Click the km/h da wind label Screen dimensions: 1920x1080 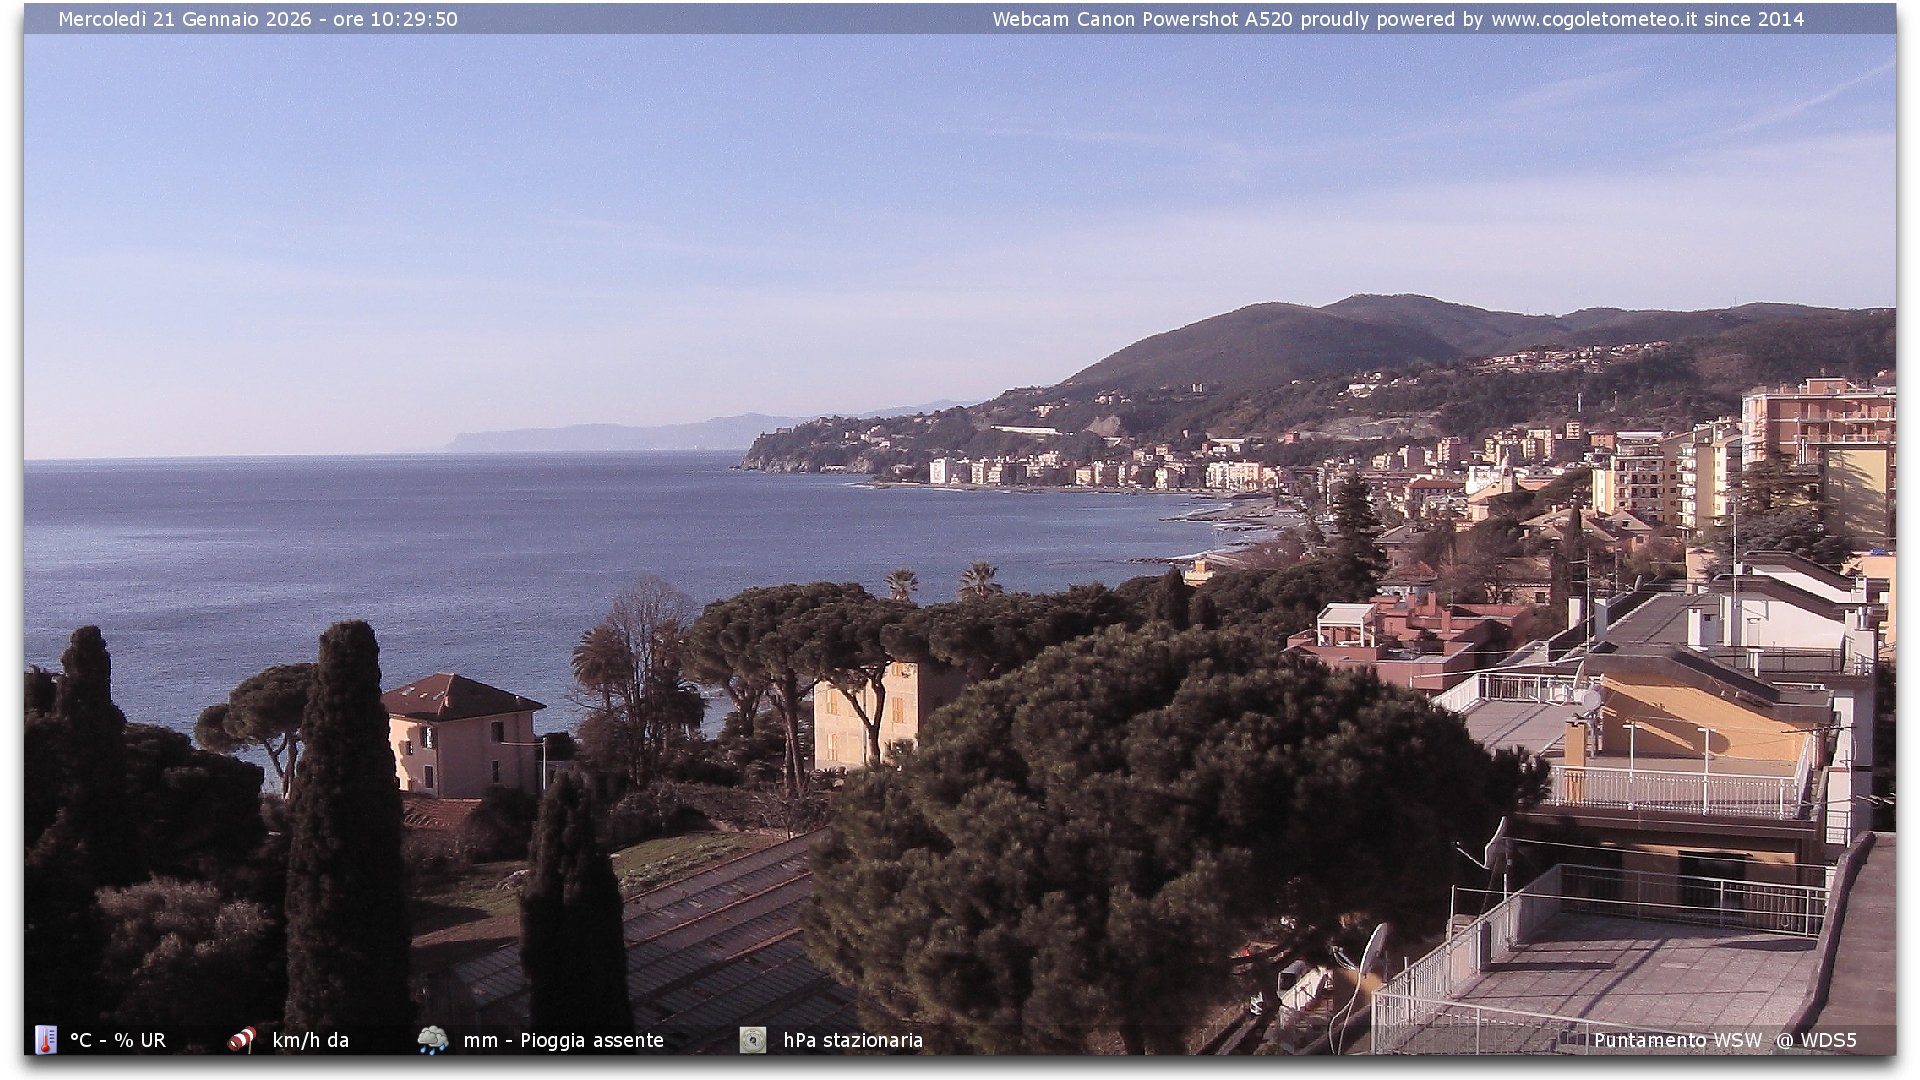[310, 1040]
